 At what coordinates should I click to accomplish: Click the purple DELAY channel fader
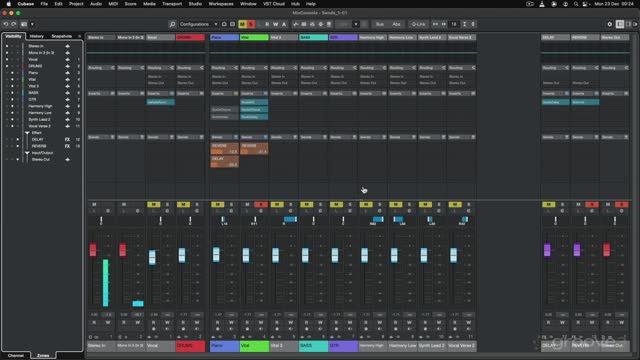(x=547, y=250)
